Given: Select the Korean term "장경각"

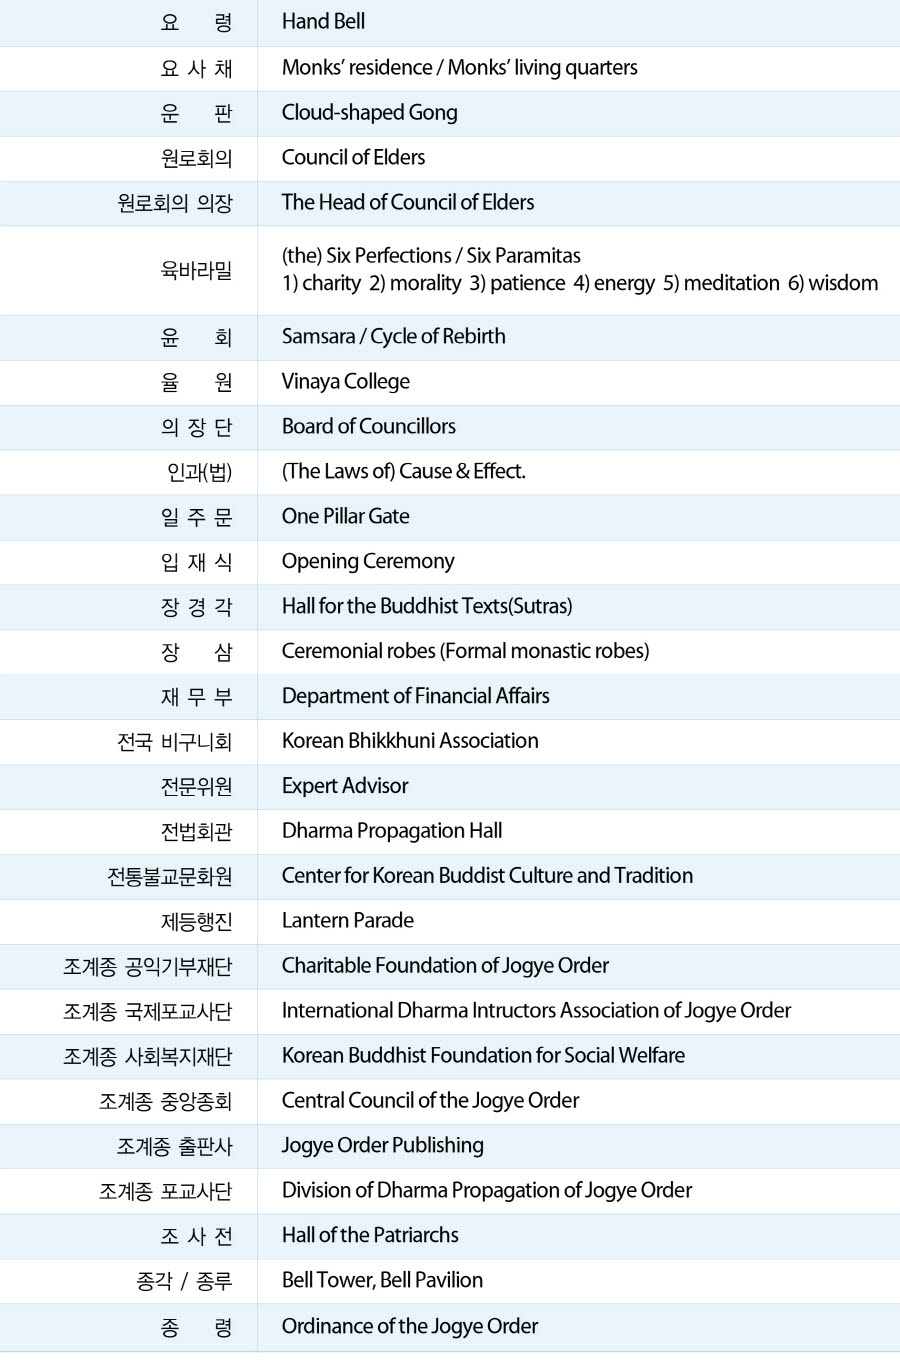Looking at the screenshot, I should (197, 607).
